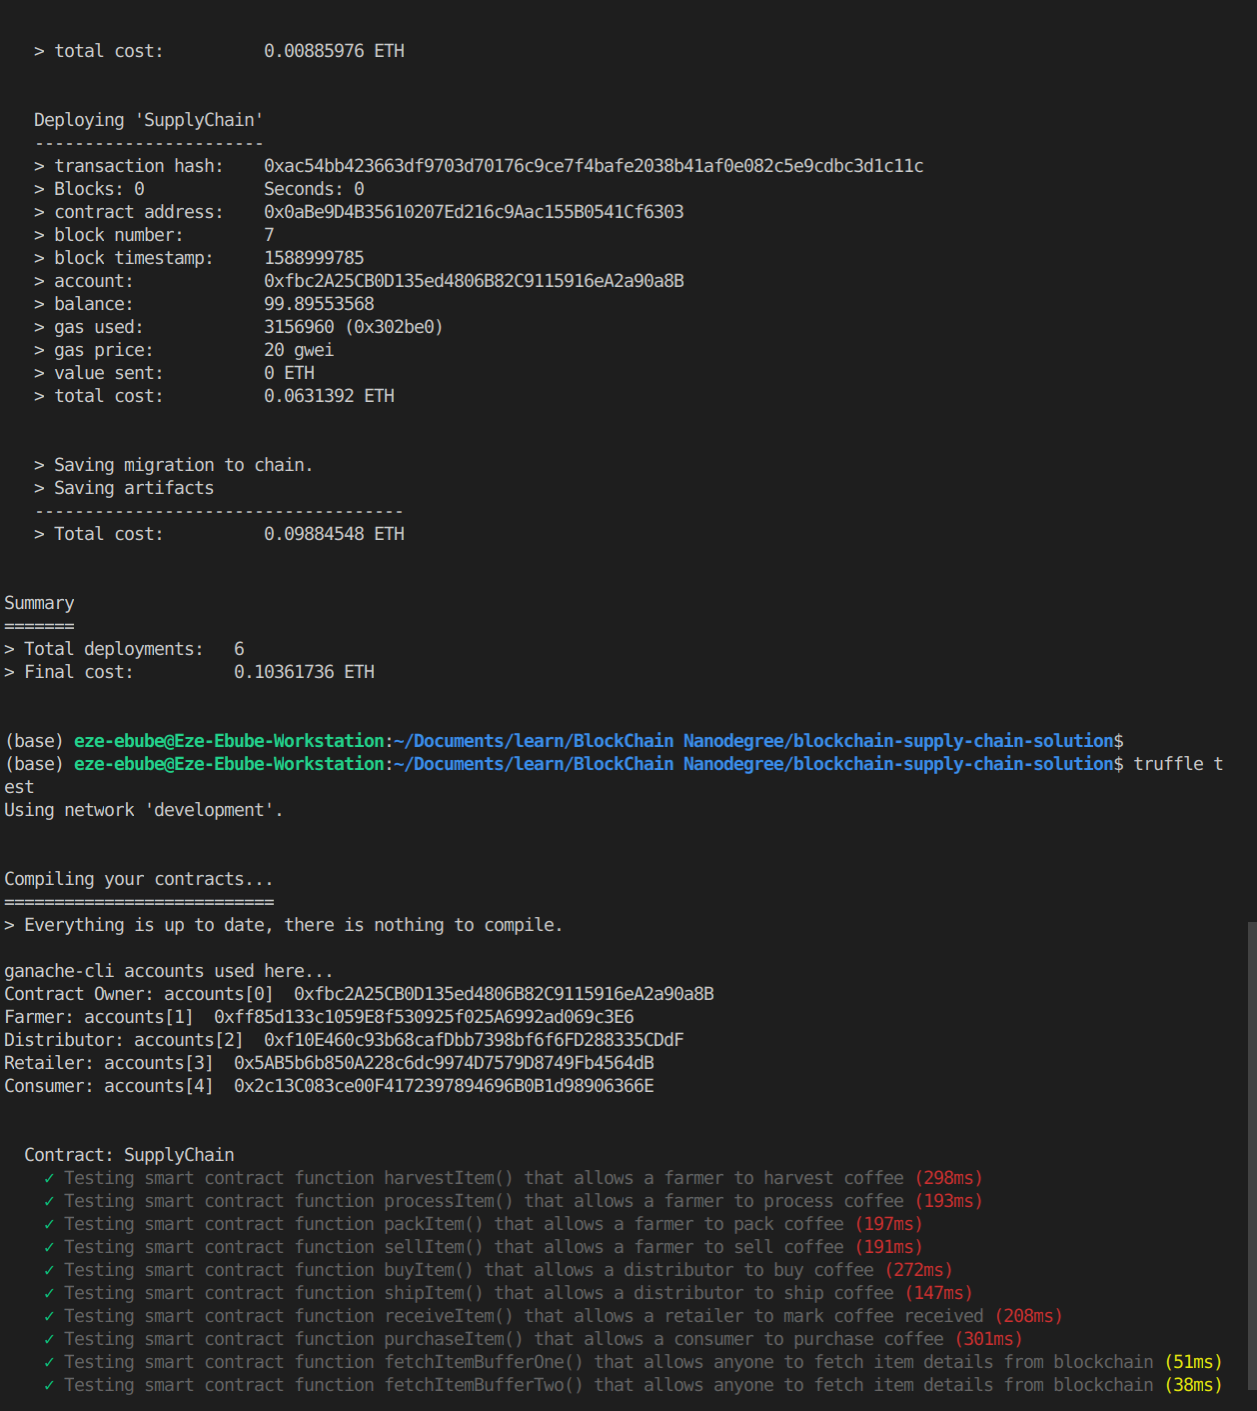Click the fetchItemBufferTwo() test result line
This screenshot has width=1257, height=1411.
coord(633,1385)
